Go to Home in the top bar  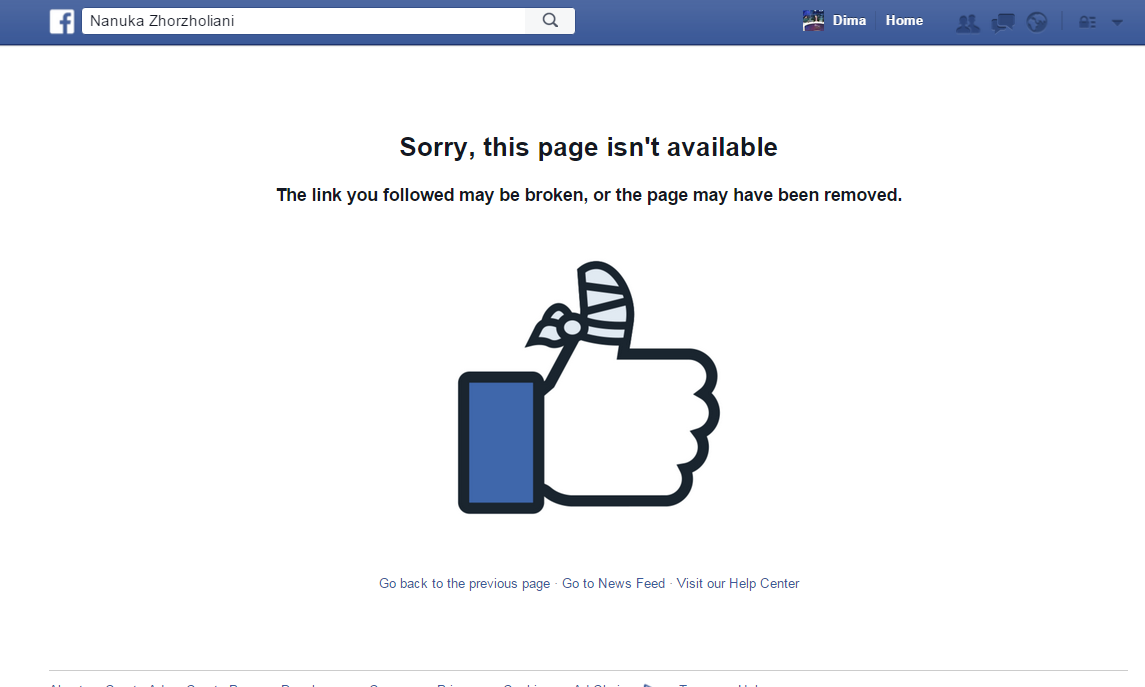(904, 20)
